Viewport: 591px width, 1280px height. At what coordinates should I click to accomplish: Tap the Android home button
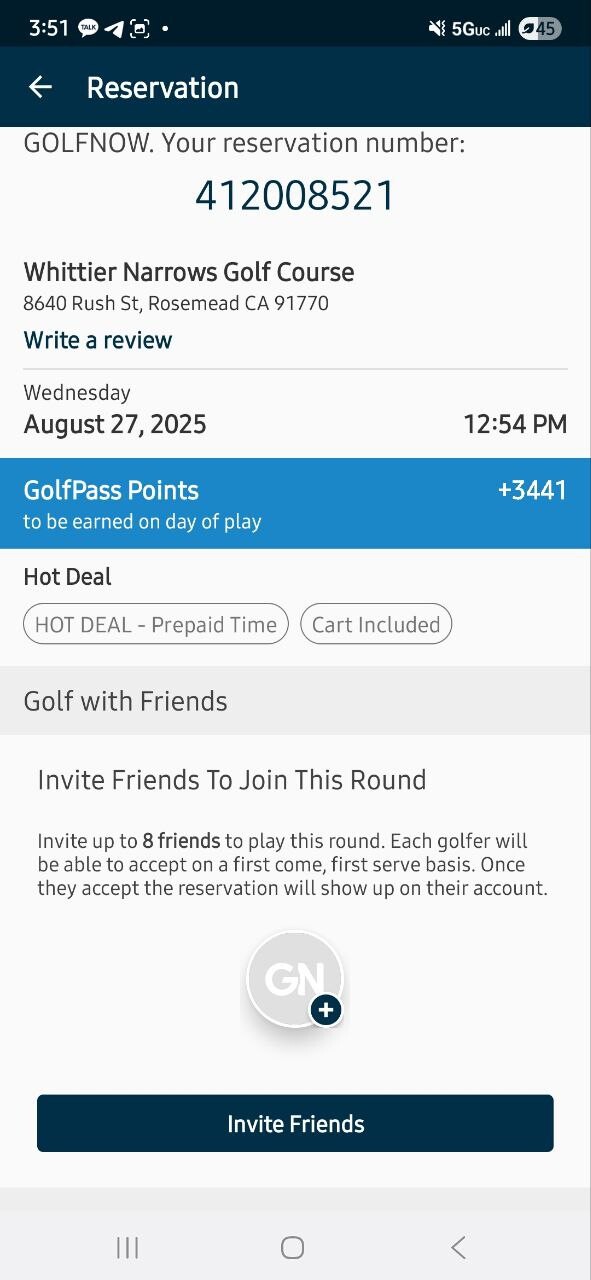[292, 1247]
